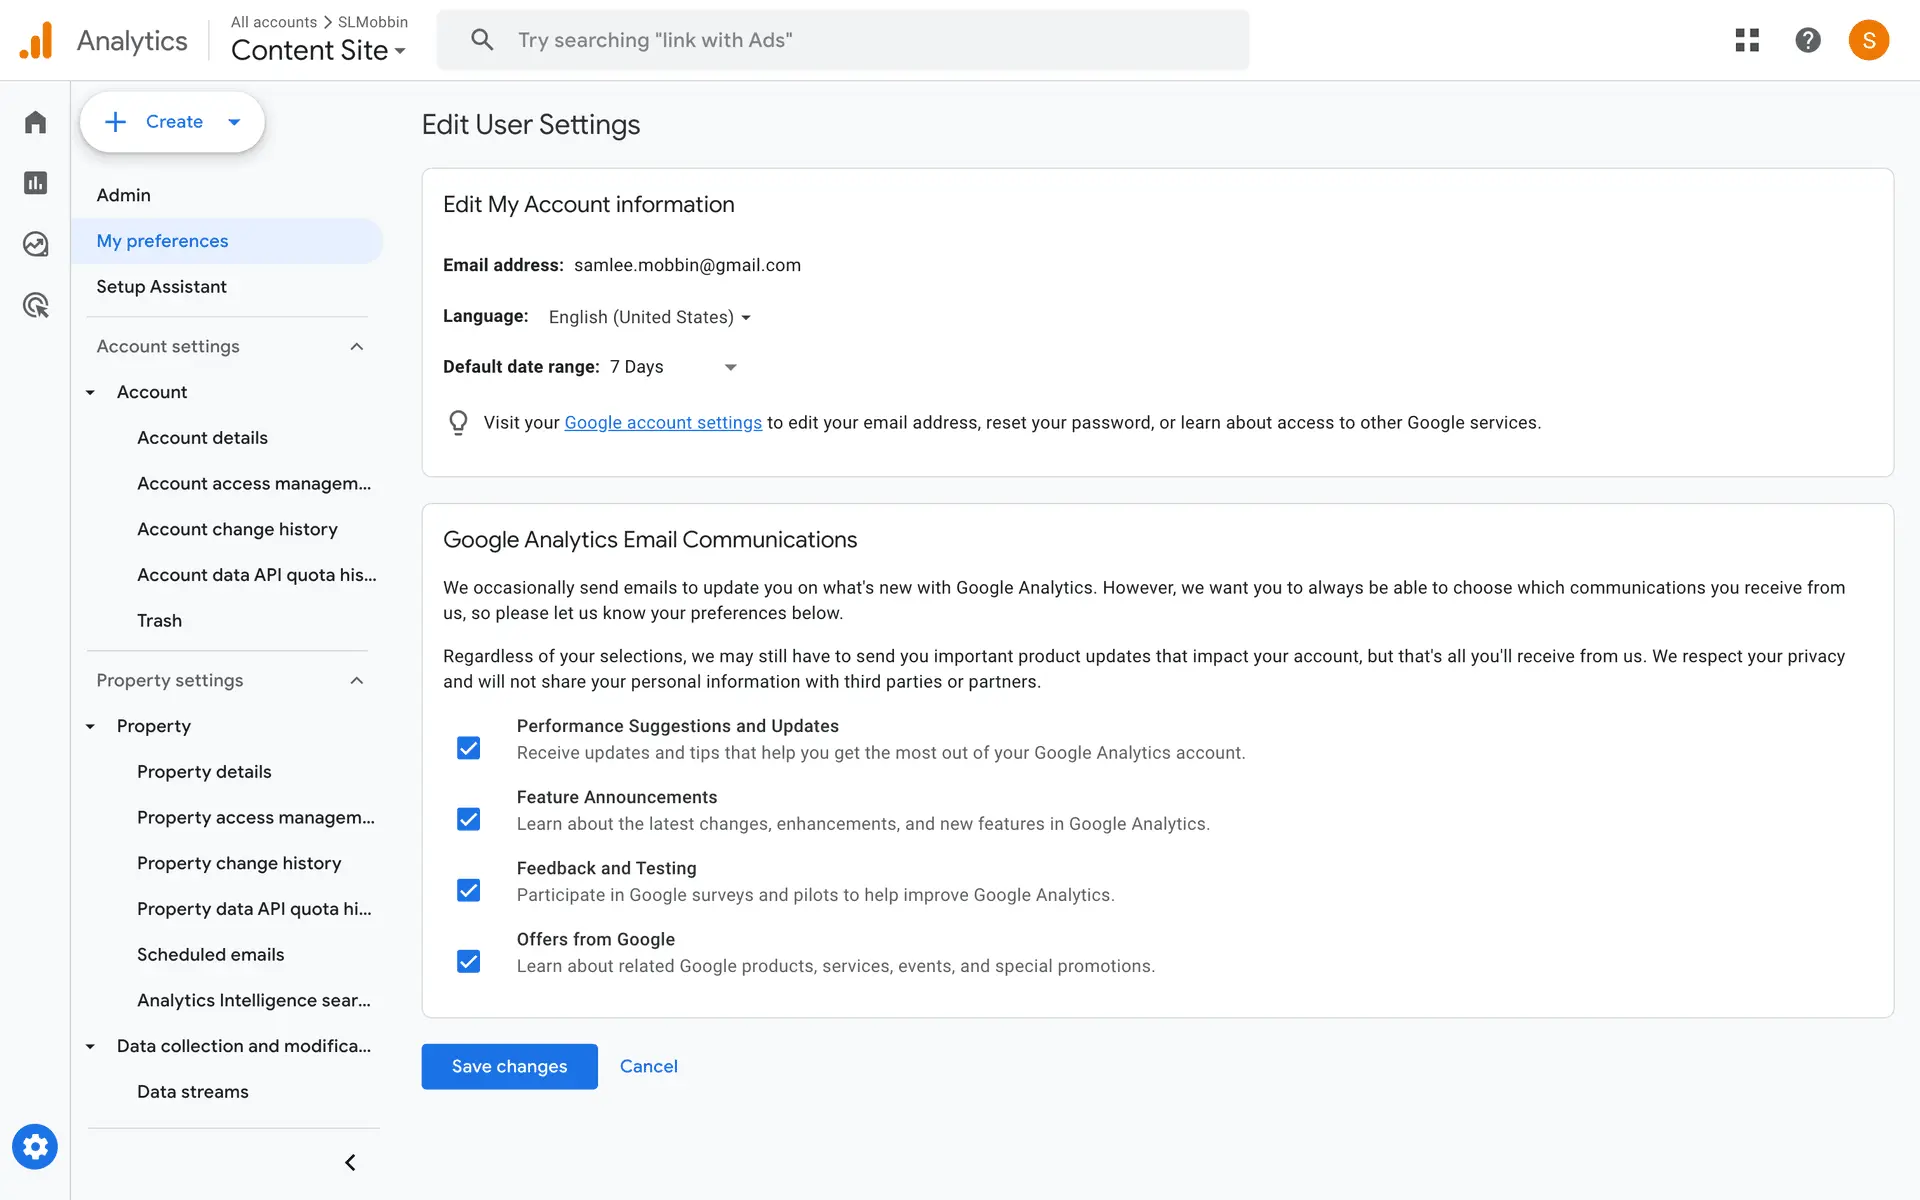Open the Language dropdown
This screenshot has height=1200, width=1920.
[x=649, y=317]
